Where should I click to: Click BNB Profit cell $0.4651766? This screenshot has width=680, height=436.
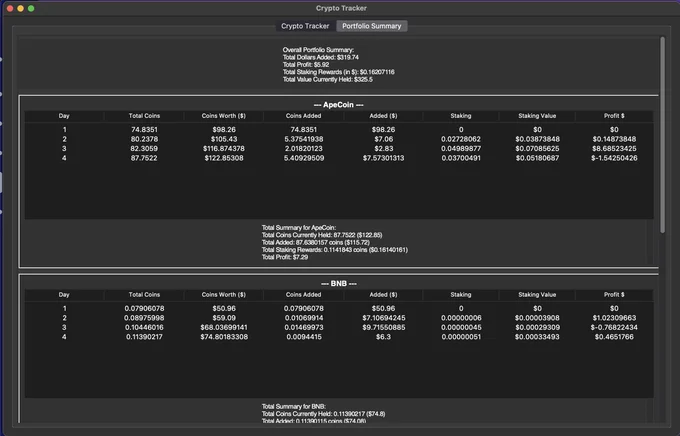614,337
